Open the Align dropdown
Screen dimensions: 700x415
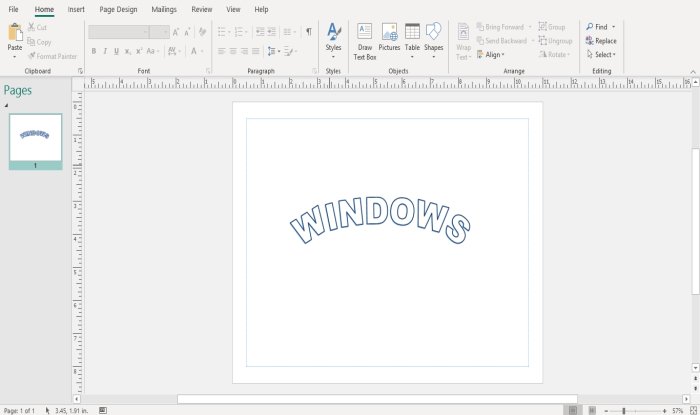[x=491, y=54]
